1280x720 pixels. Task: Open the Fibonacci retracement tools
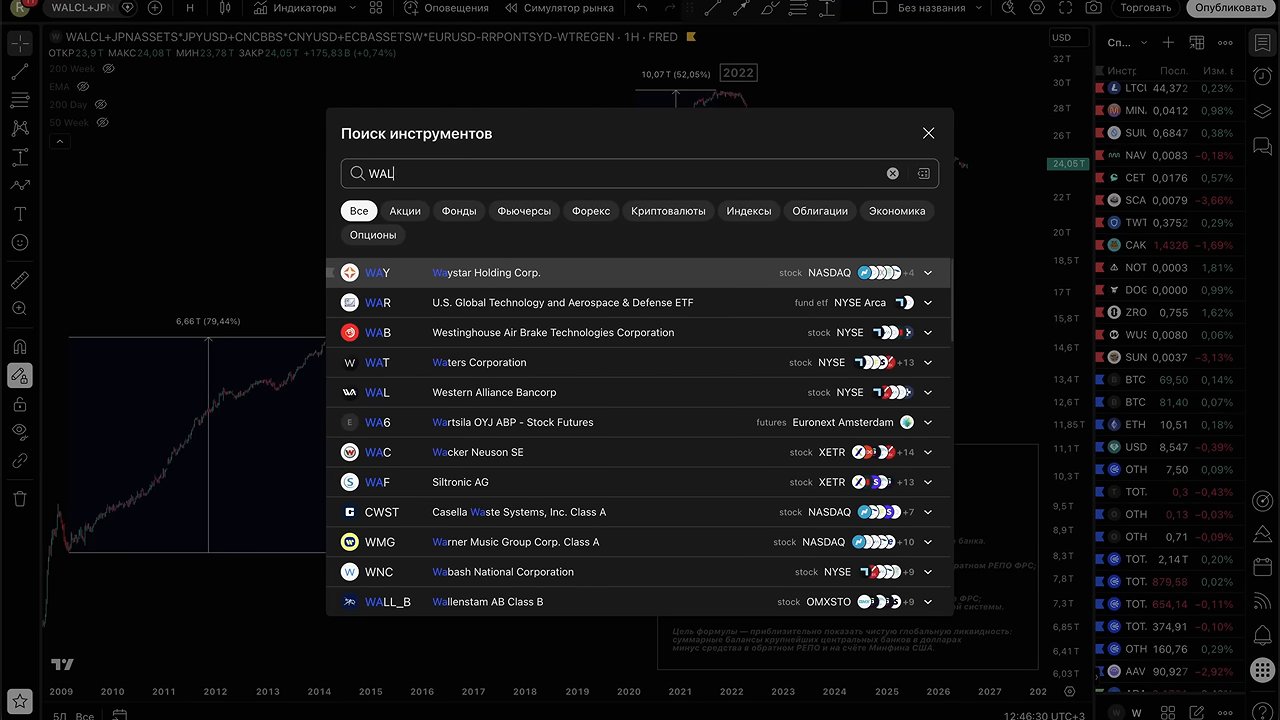coord(20,100)
